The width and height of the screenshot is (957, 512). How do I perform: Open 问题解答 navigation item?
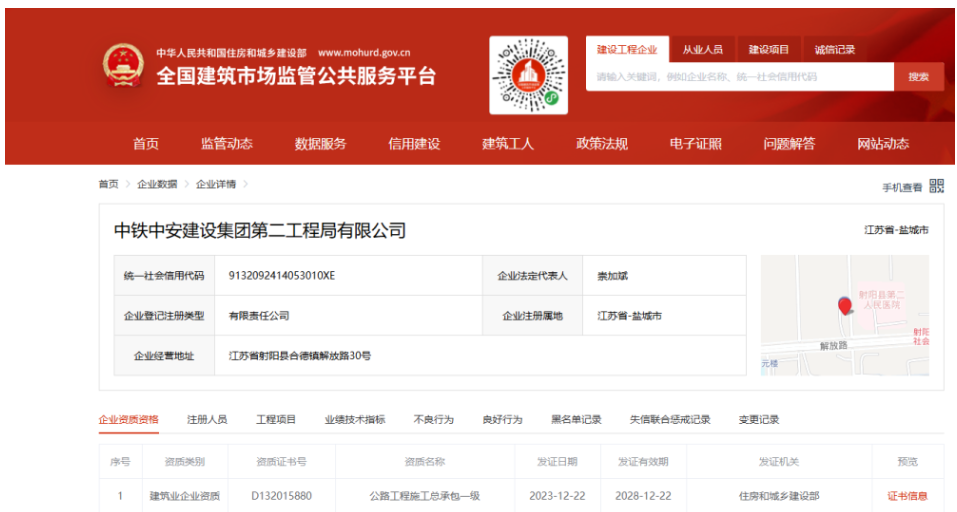(x=789, y=143)
